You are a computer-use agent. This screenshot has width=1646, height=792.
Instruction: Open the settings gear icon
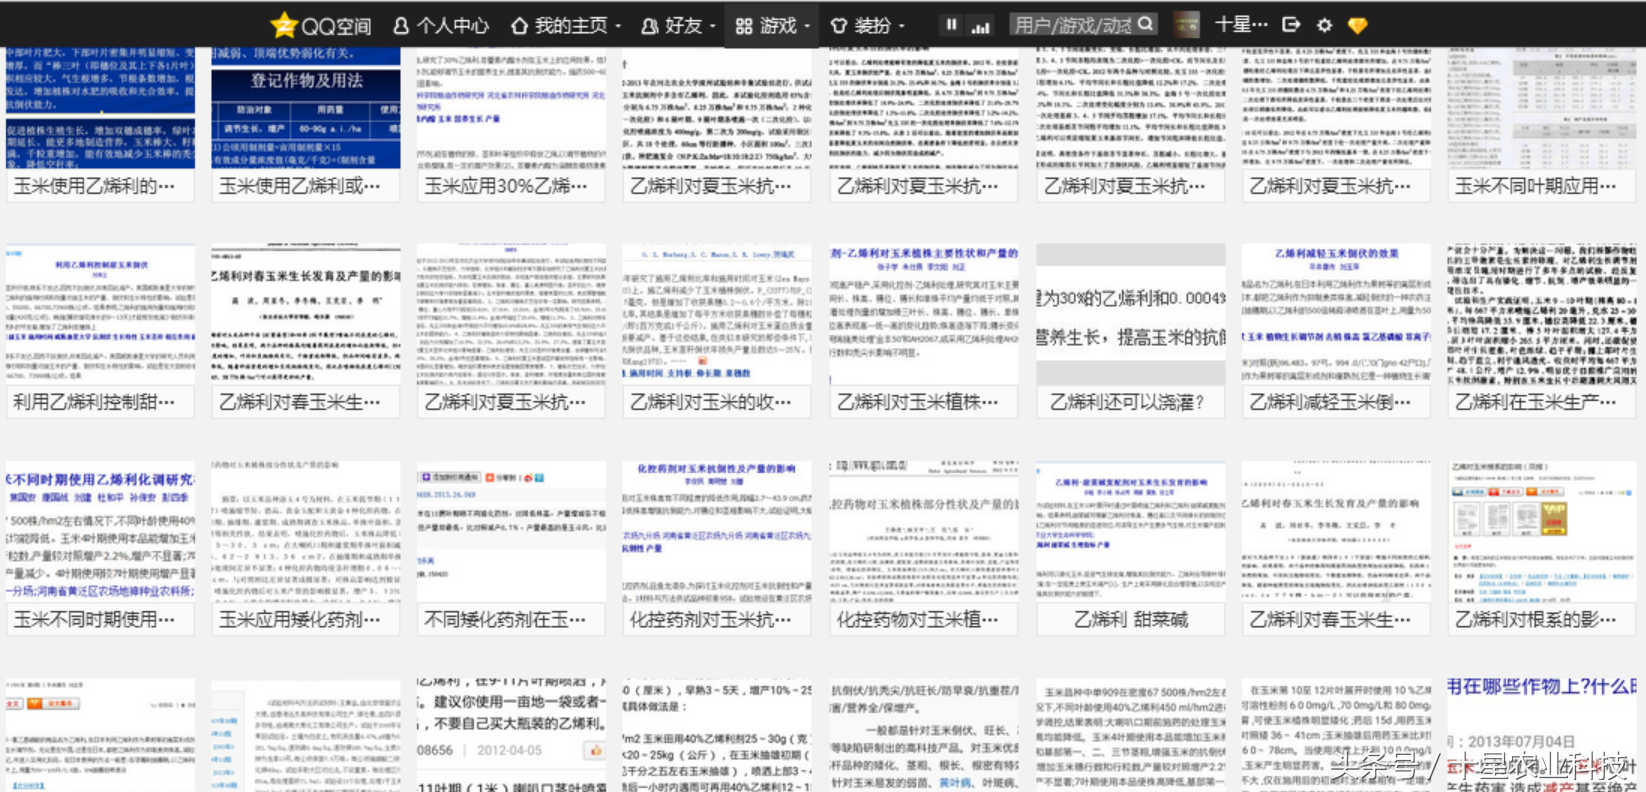[x=1324, y=25]
